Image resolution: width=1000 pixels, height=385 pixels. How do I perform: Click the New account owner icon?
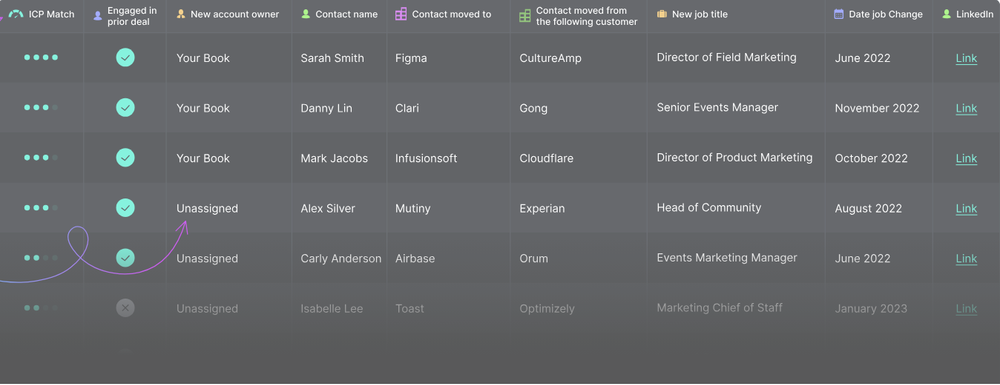point(181,14)
